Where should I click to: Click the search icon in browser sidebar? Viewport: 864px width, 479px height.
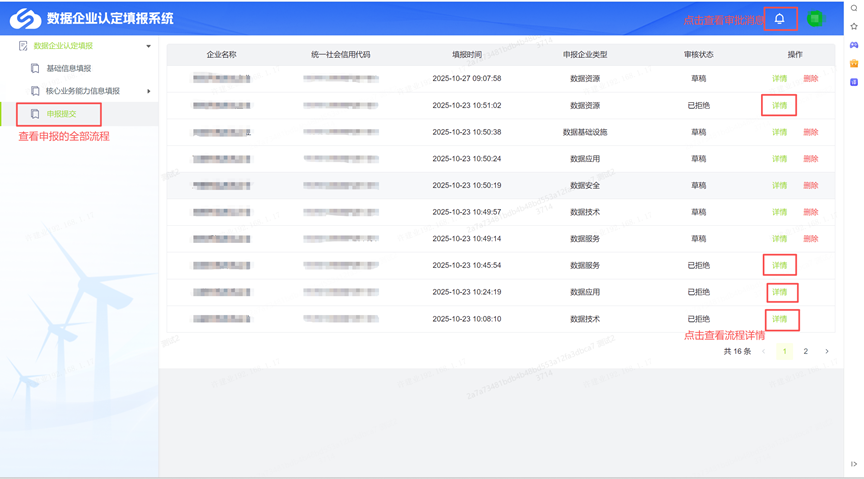point(854,8)
